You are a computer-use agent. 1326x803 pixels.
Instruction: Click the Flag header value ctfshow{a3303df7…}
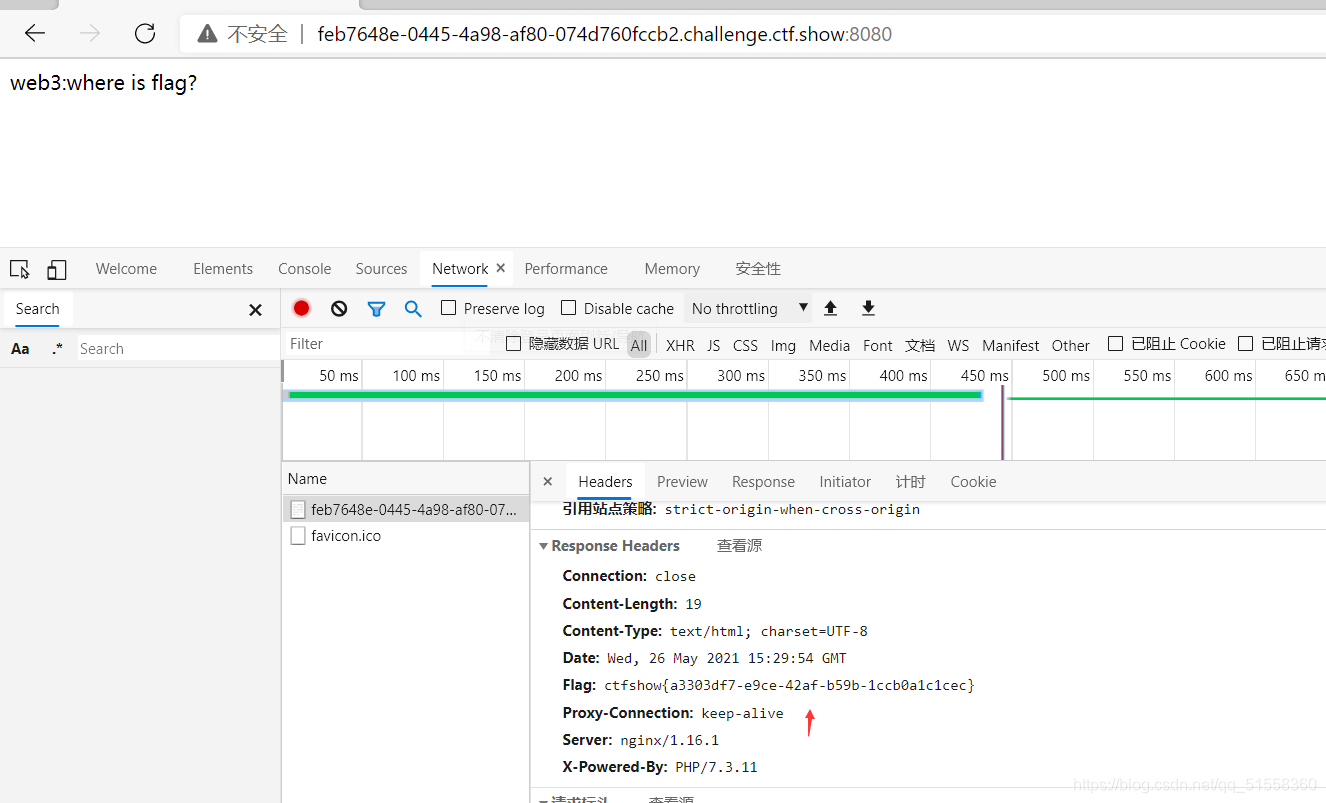tap(789, 686)
